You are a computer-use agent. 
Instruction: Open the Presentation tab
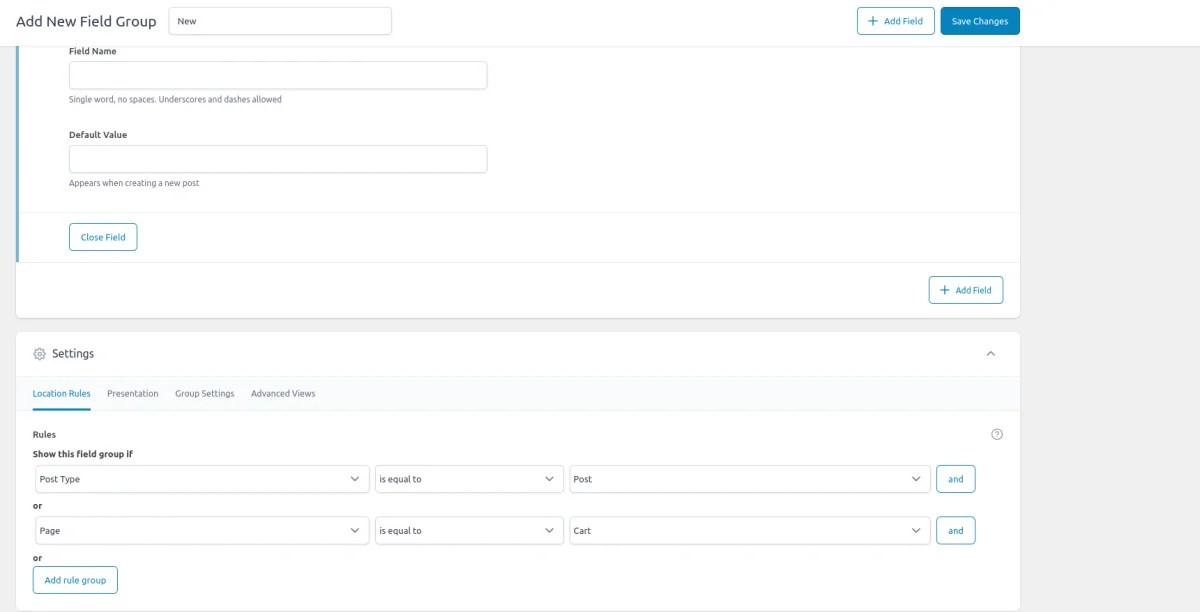tap(133, 394)
